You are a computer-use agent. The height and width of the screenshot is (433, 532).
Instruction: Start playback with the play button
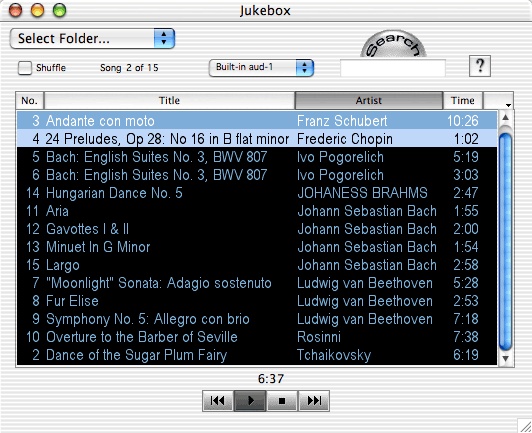(250, 401)
